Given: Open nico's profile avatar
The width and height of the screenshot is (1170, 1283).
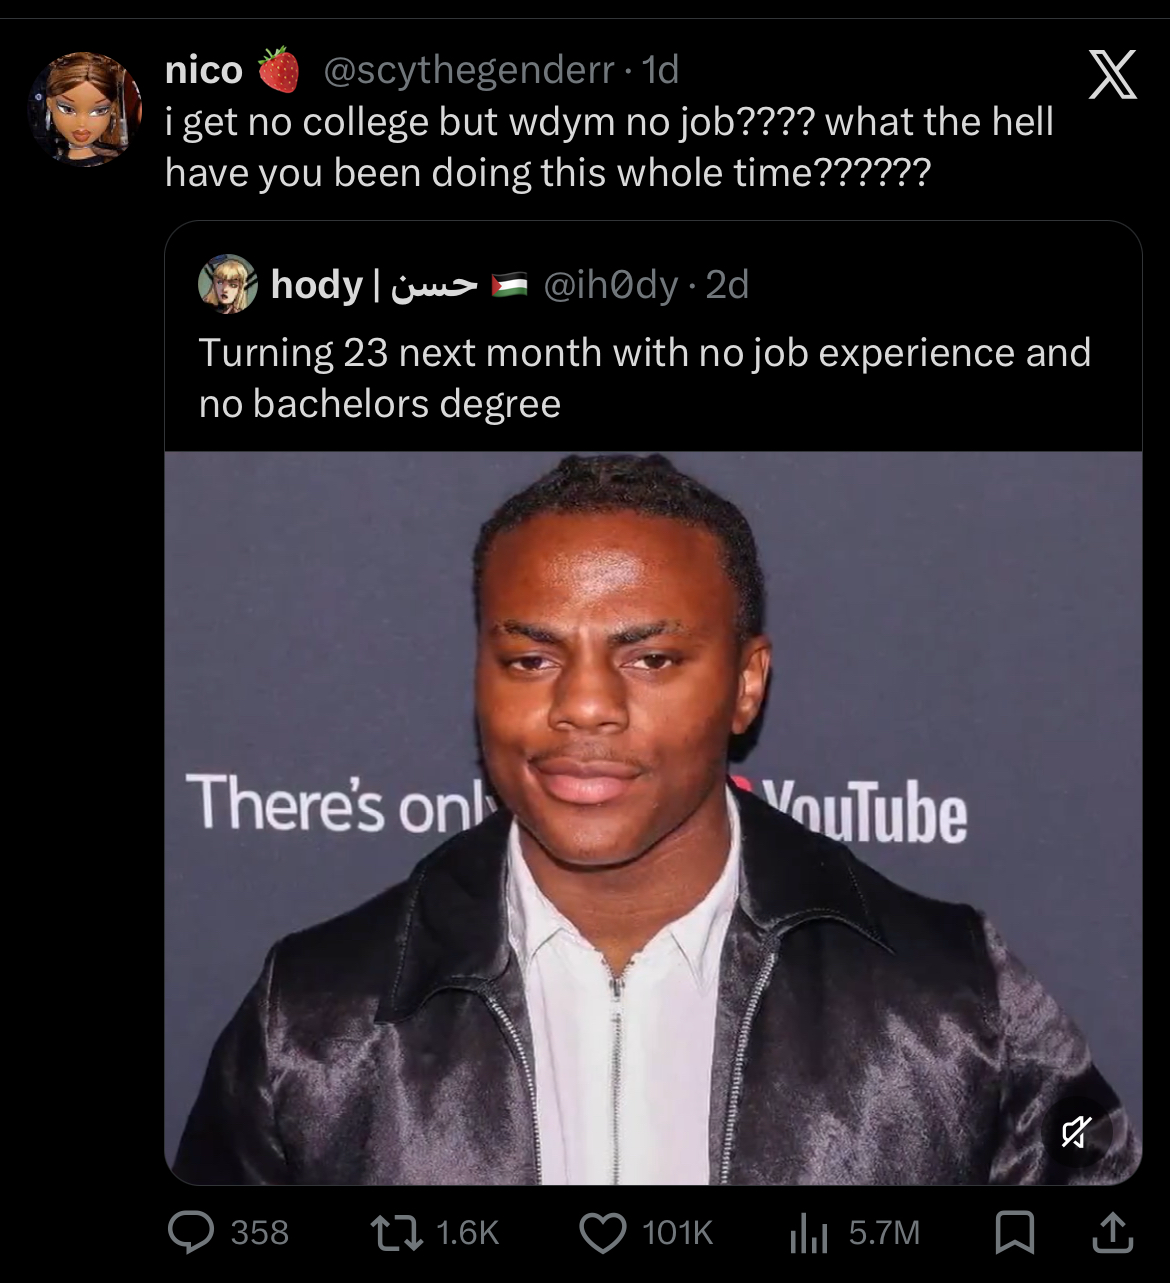Looking at the screenshot, I should click(84, 109).
